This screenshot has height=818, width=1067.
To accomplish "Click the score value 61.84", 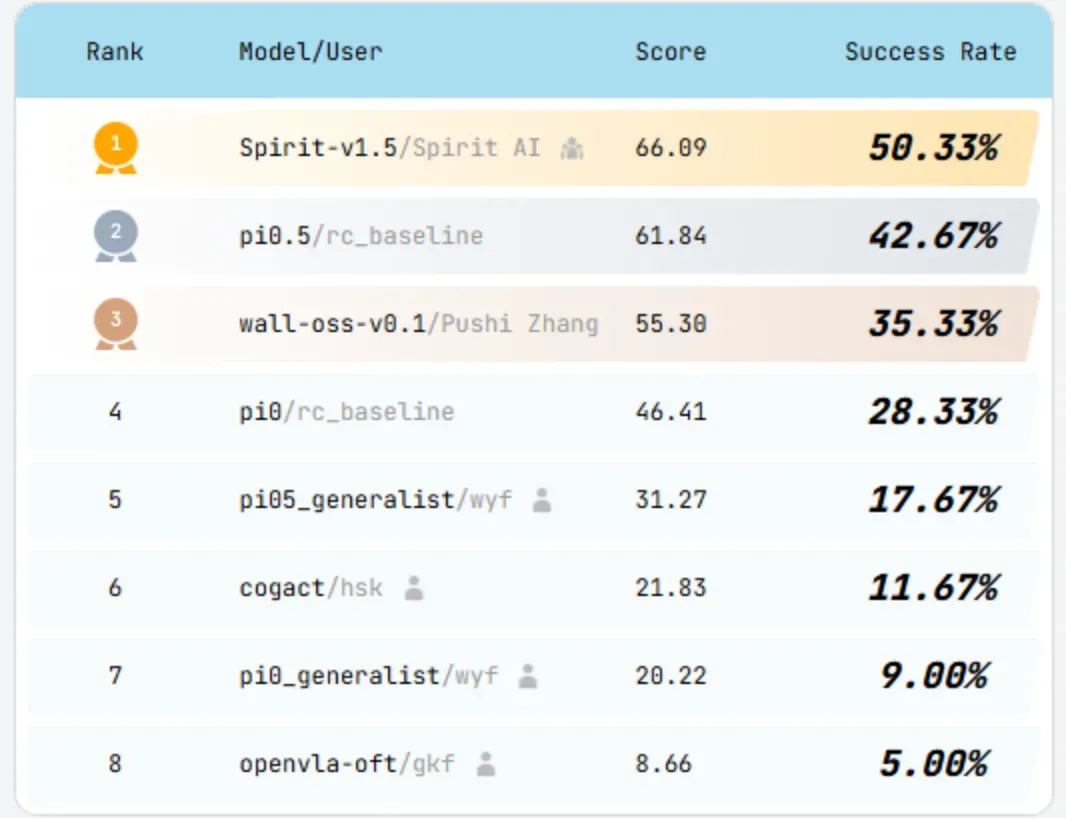I will point(671,236).
